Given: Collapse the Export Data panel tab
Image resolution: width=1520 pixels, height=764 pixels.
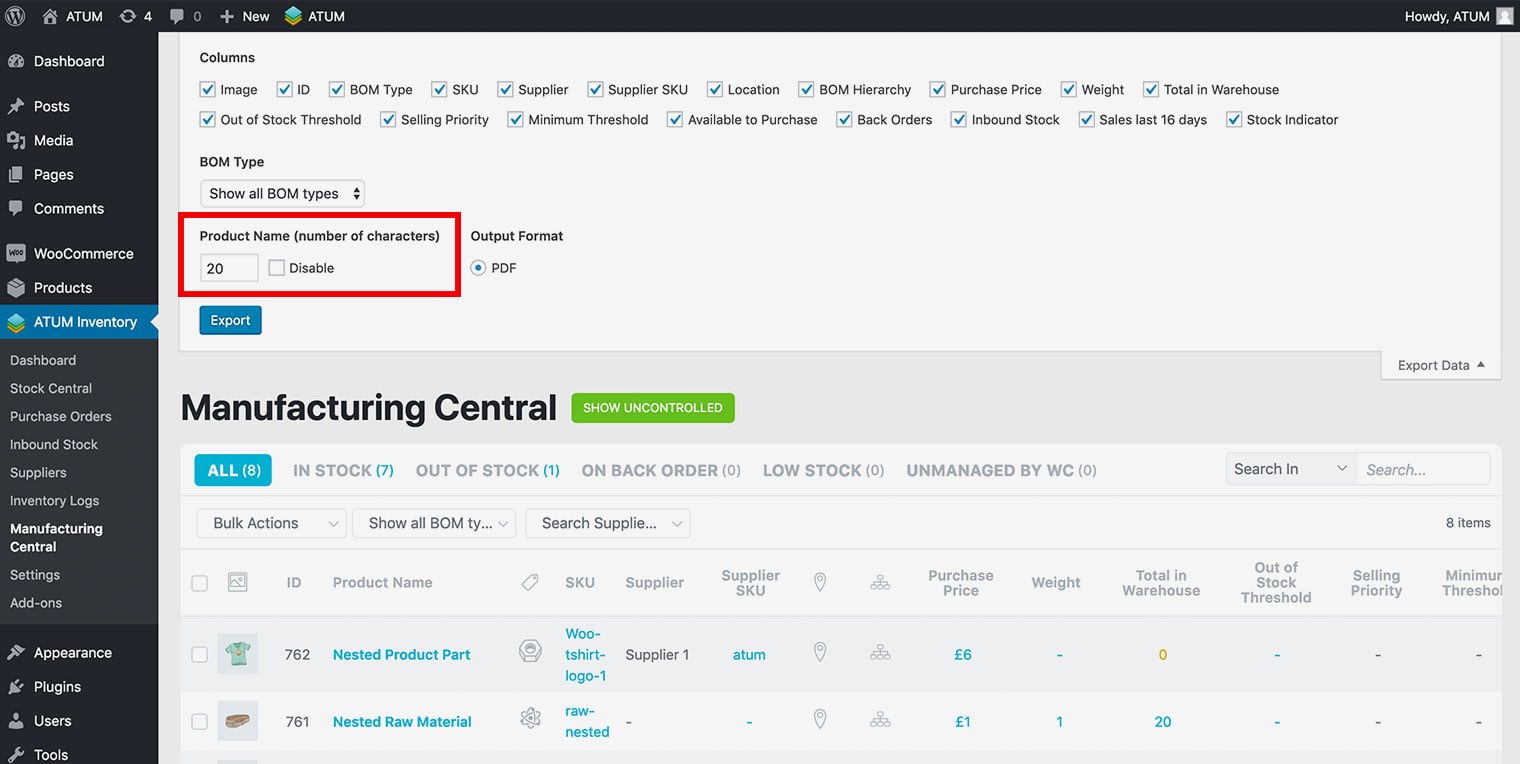Looking at the screenshot, I should coord(1440,365).
